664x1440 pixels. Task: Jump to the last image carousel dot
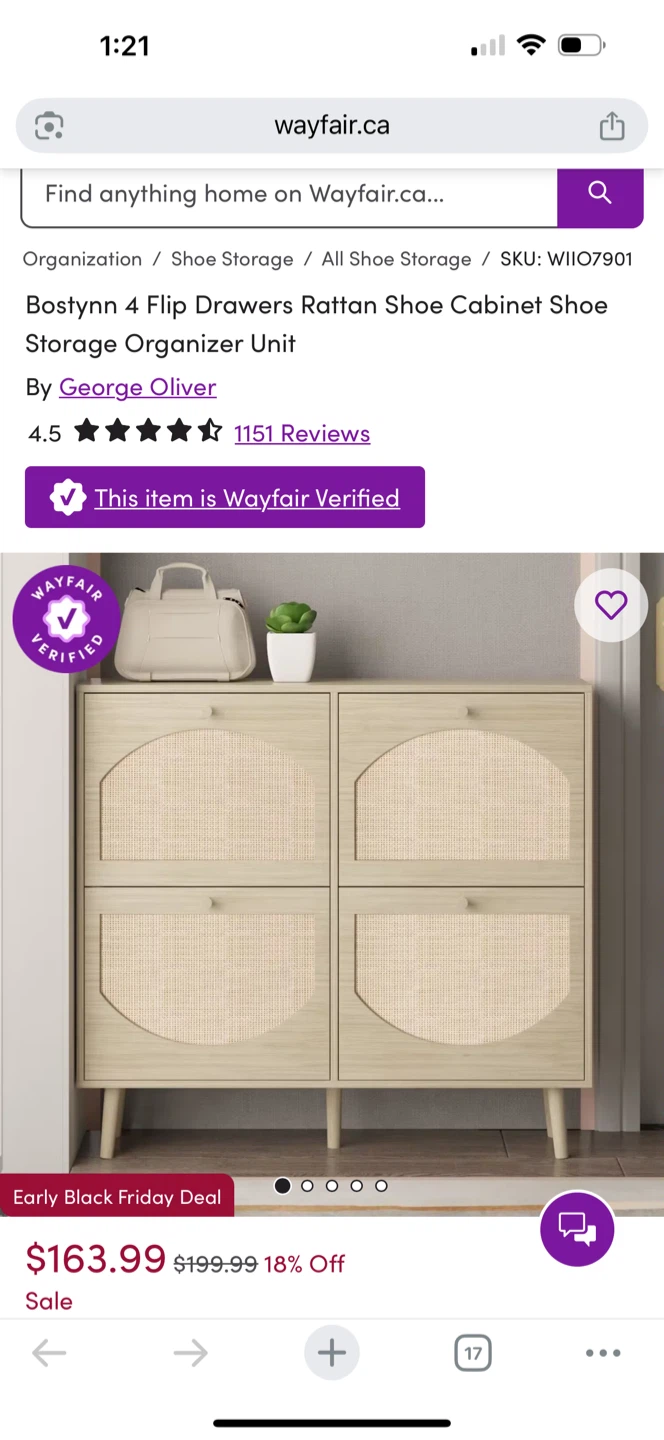(381, 1185)
